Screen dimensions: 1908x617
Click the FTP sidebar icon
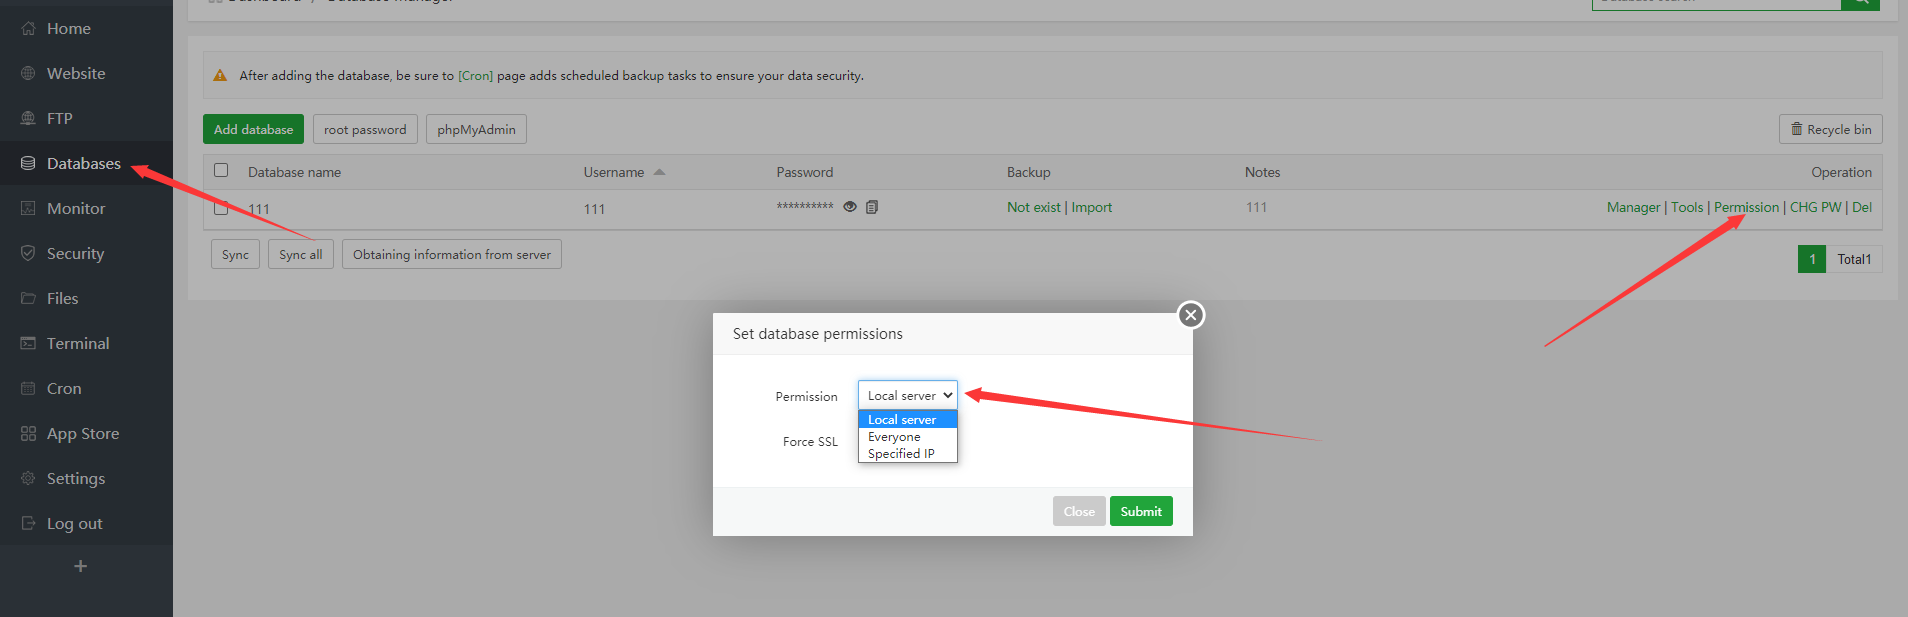coord(28,119)
